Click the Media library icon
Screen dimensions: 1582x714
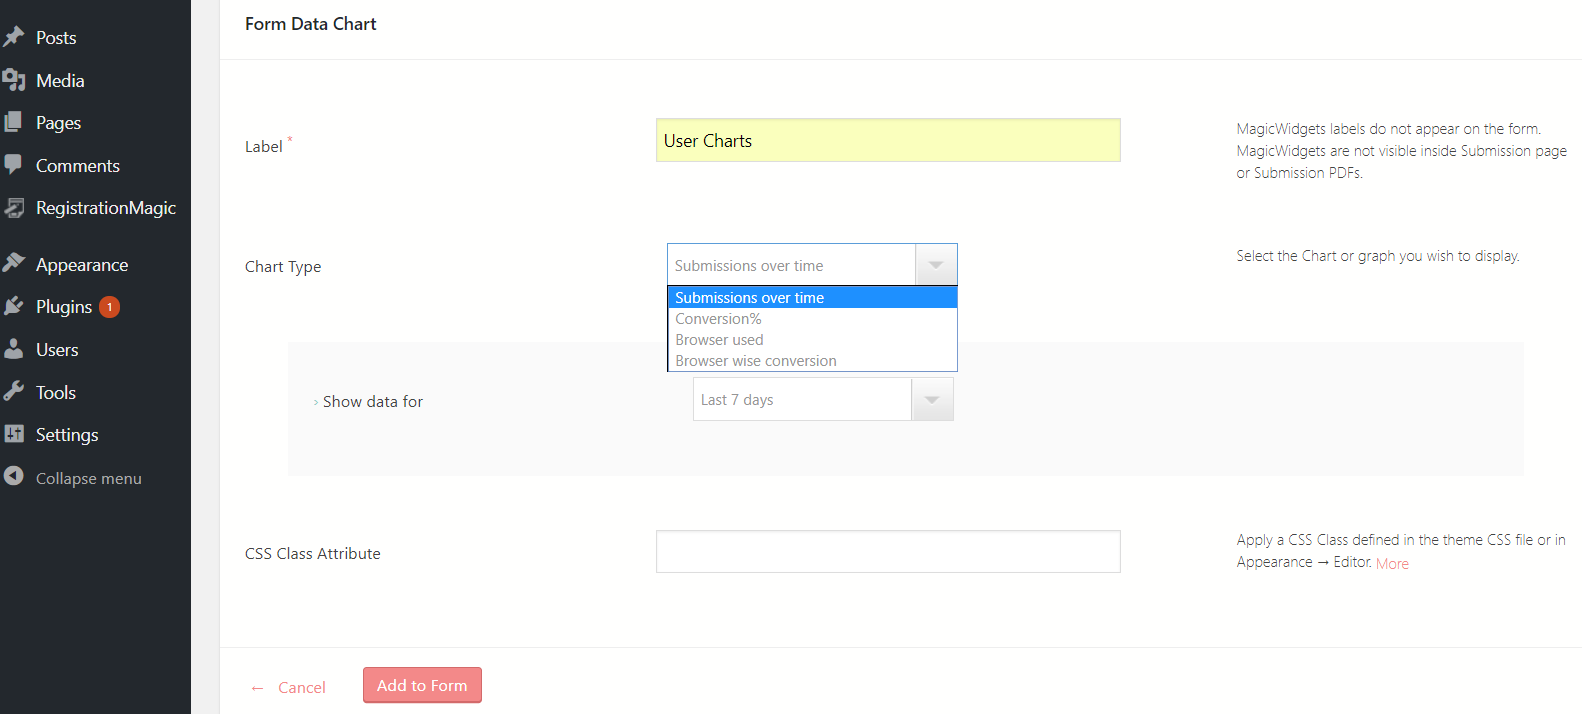tap(14, 80)
